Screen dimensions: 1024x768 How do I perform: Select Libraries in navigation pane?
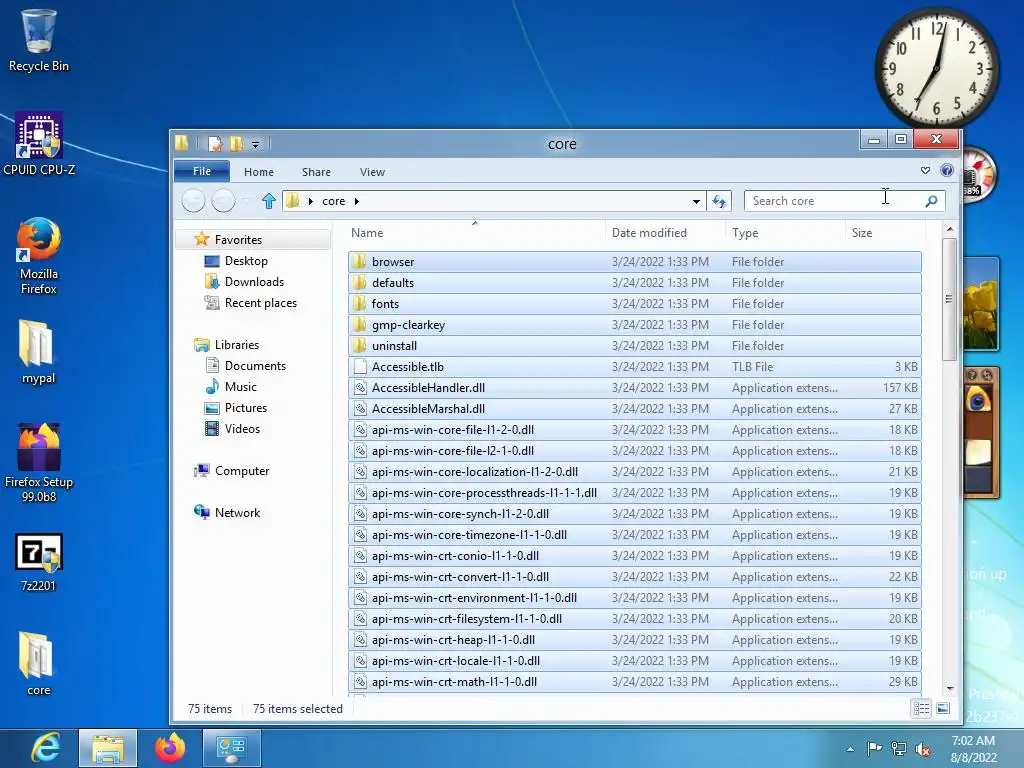pos(236,344)
